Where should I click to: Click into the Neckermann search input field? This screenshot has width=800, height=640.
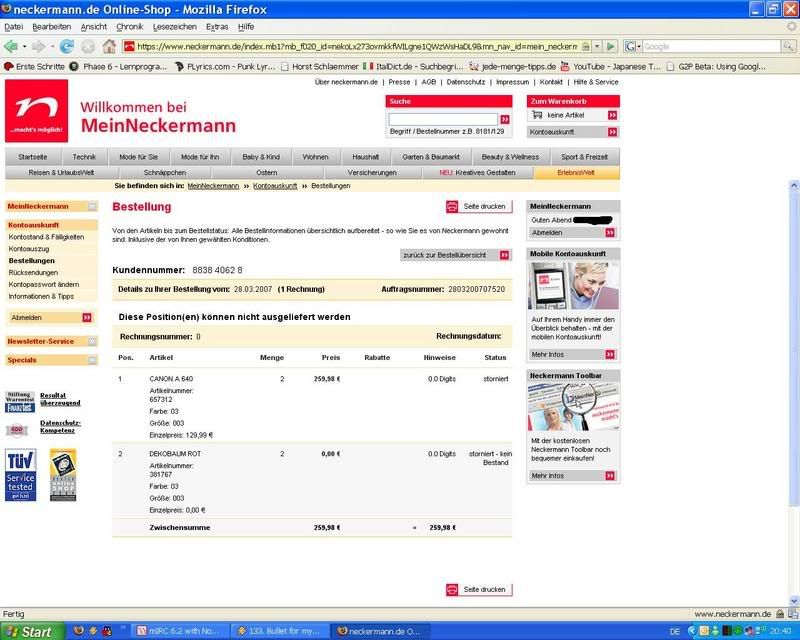coord(443,119)
